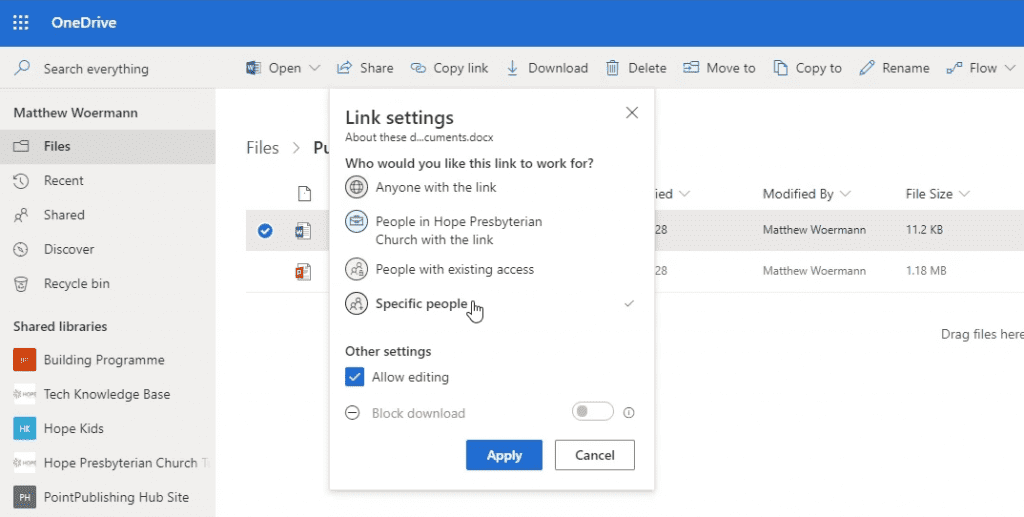1024x517 pixels.
Task: Click the Hope Kids HK icon
Action: [25, 429]
